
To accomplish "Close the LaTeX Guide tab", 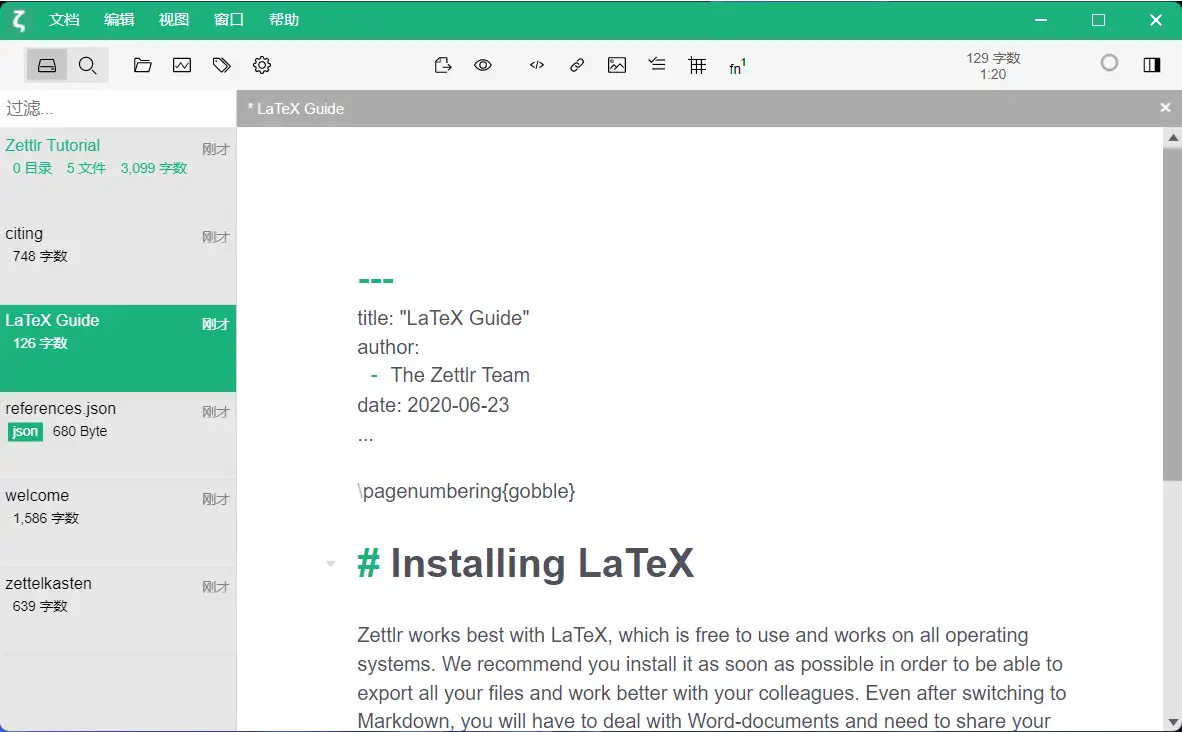I will tap(1165, 108).
